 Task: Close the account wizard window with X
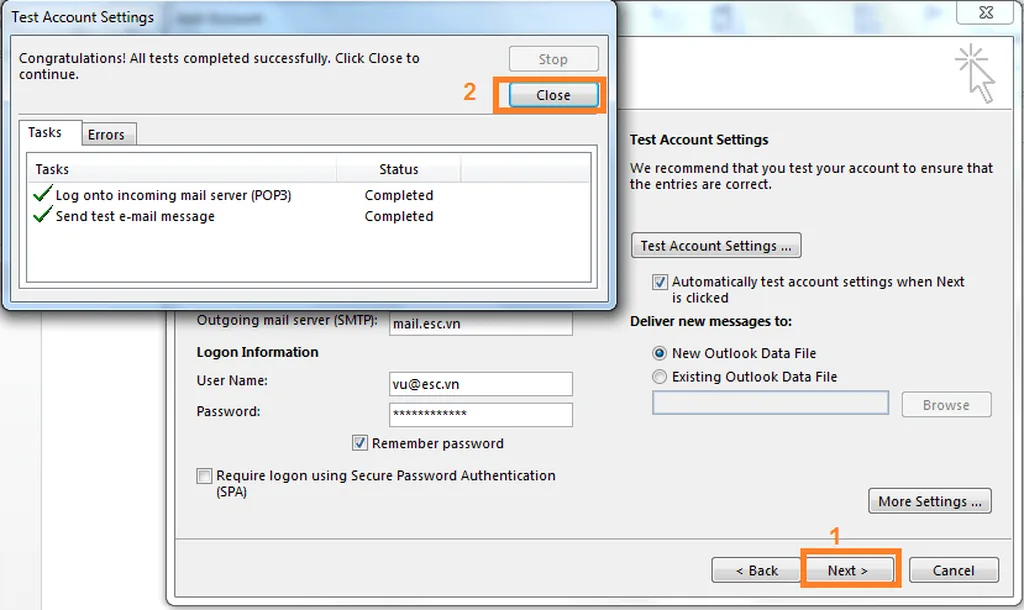point(985,12)
